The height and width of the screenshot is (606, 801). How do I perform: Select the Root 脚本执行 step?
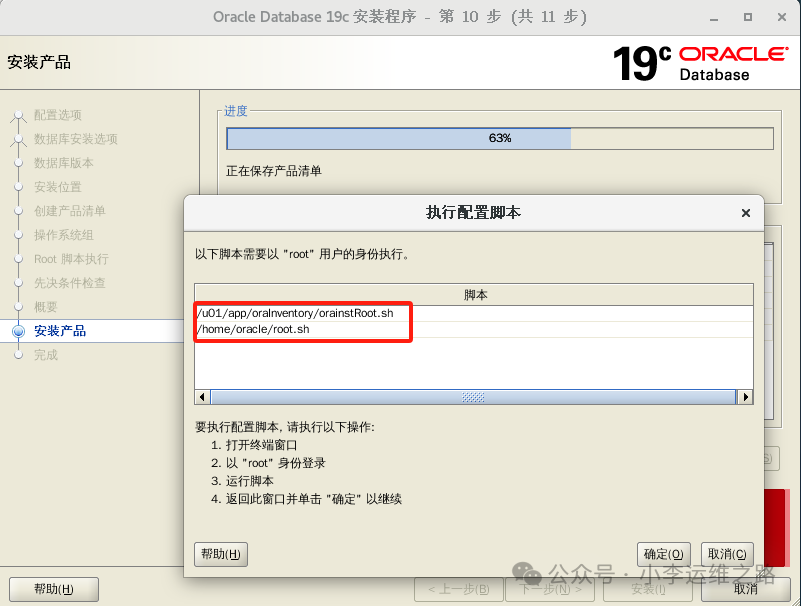(x=71, y=259)
